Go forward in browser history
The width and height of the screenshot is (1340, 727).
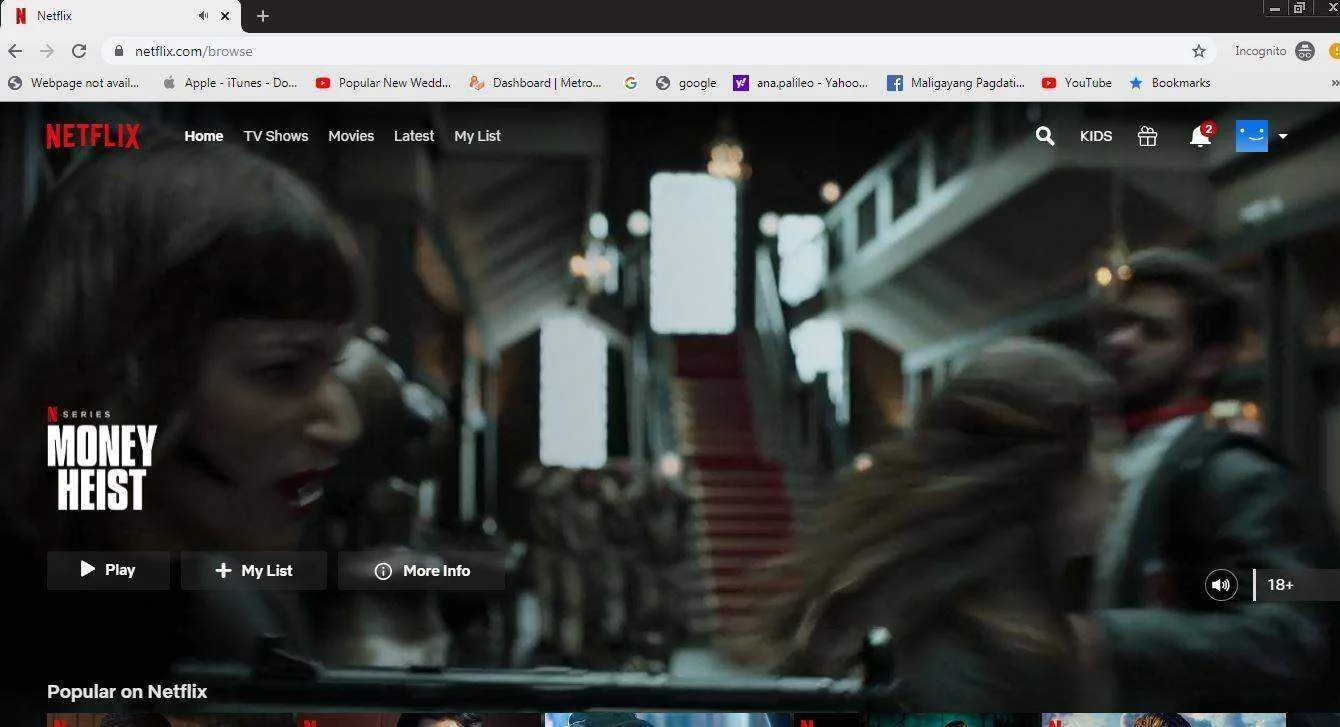click(46, 51)
